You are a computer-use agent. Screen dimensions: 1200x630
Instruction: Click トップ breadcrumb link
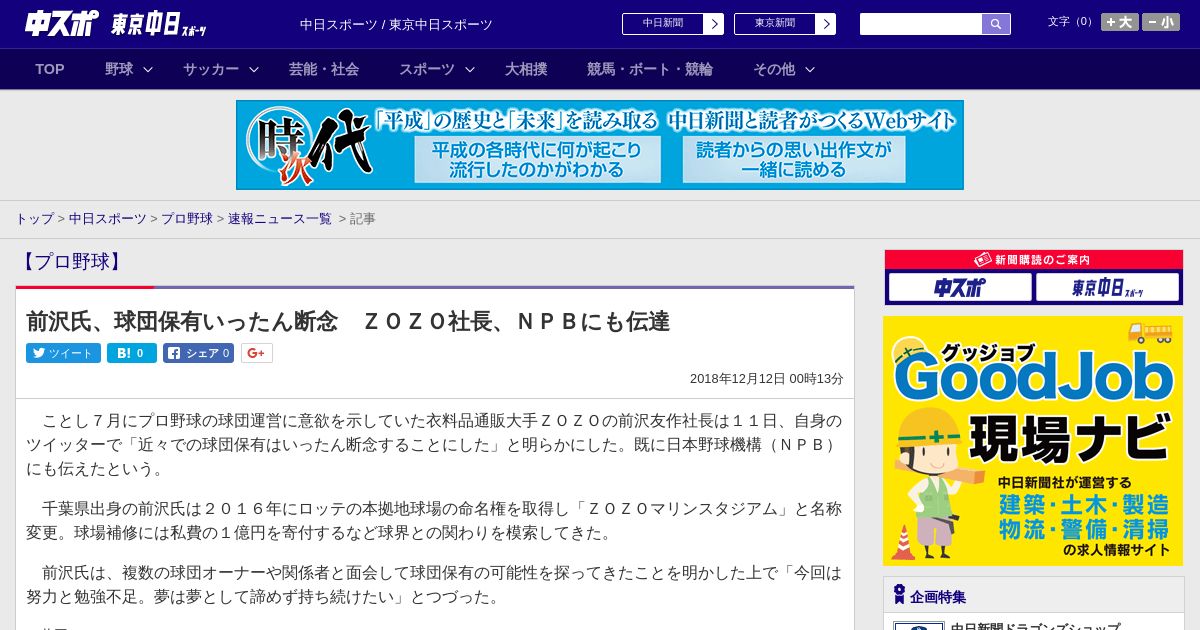tap(34, 218)
